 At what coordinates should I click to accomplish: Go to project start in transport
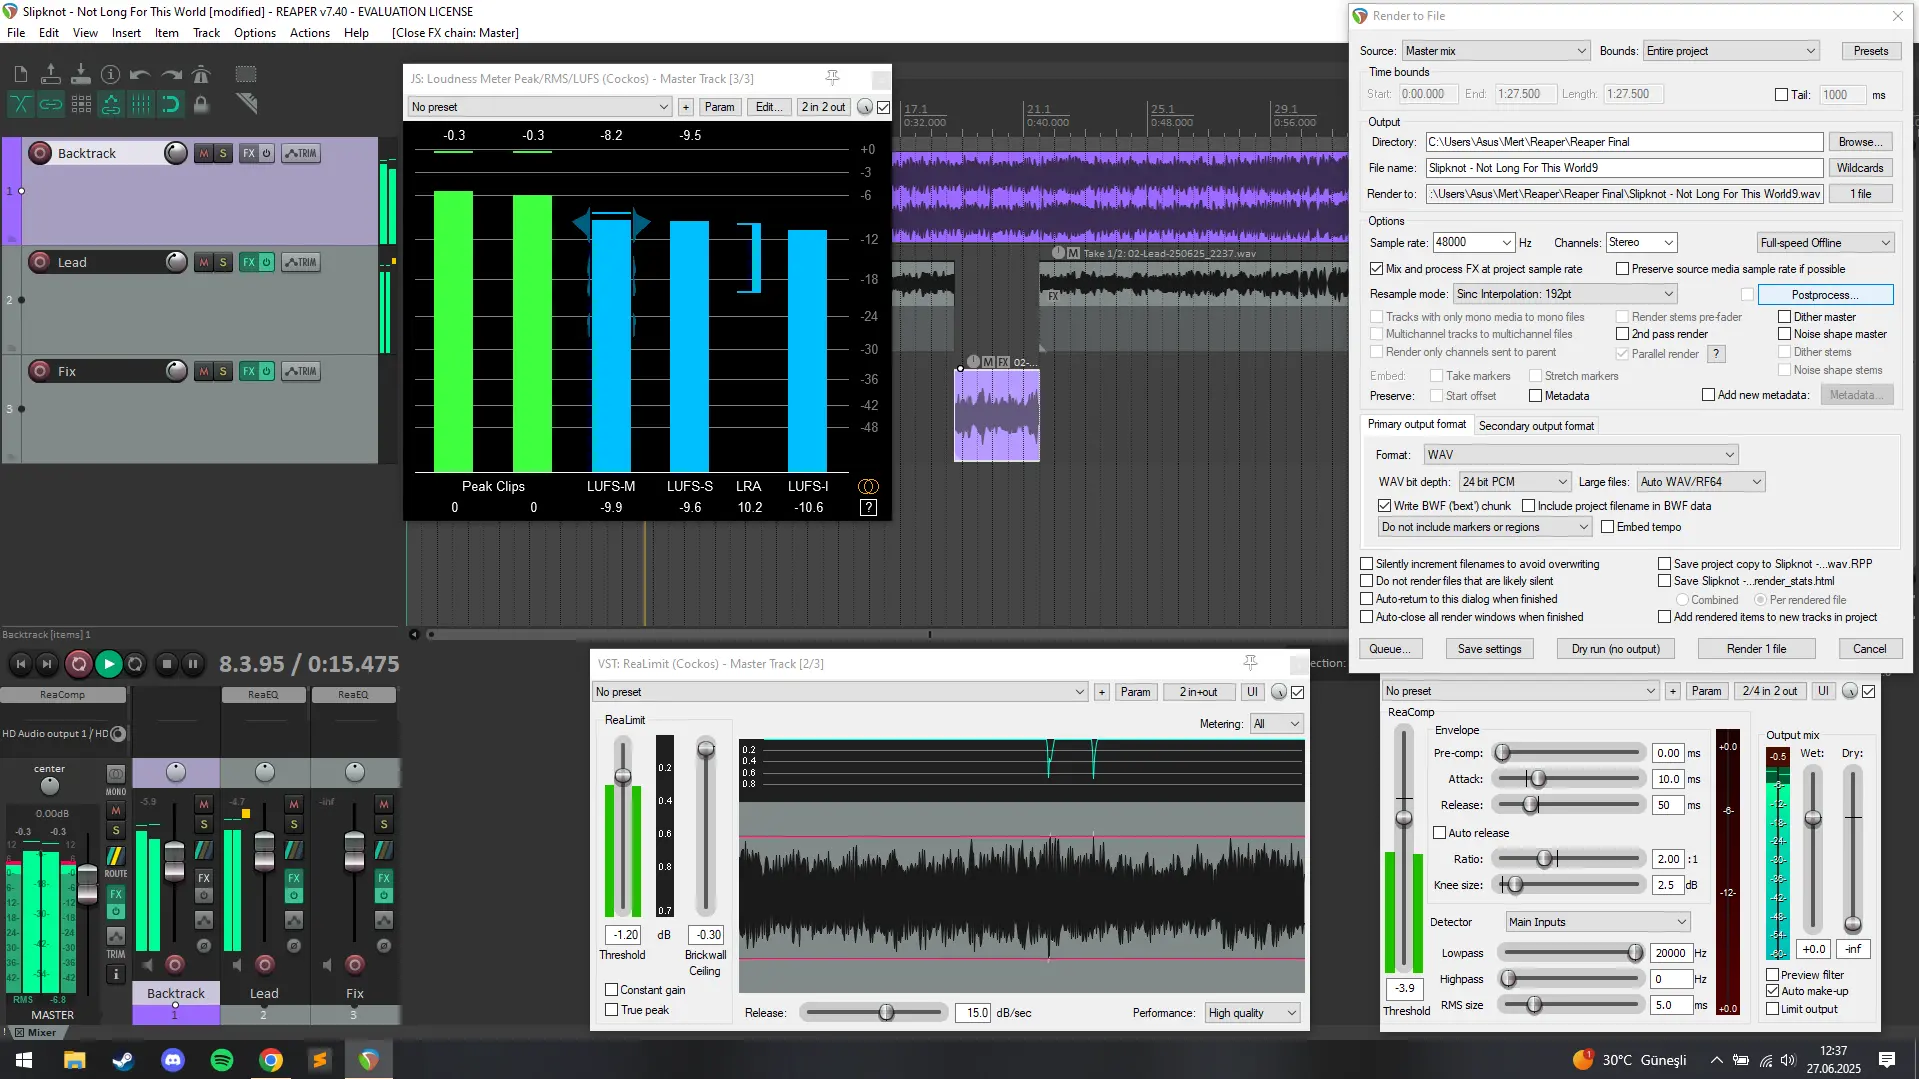(21, 663)
